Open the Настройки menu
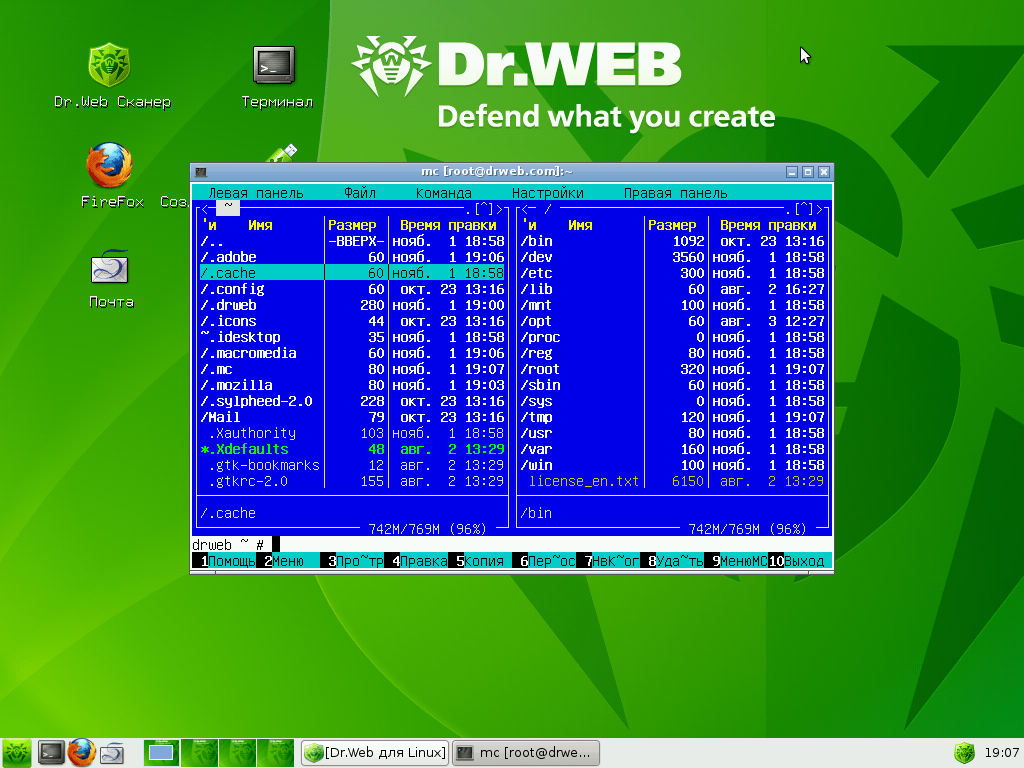The image size is (1024, 768). coord(547,193)
